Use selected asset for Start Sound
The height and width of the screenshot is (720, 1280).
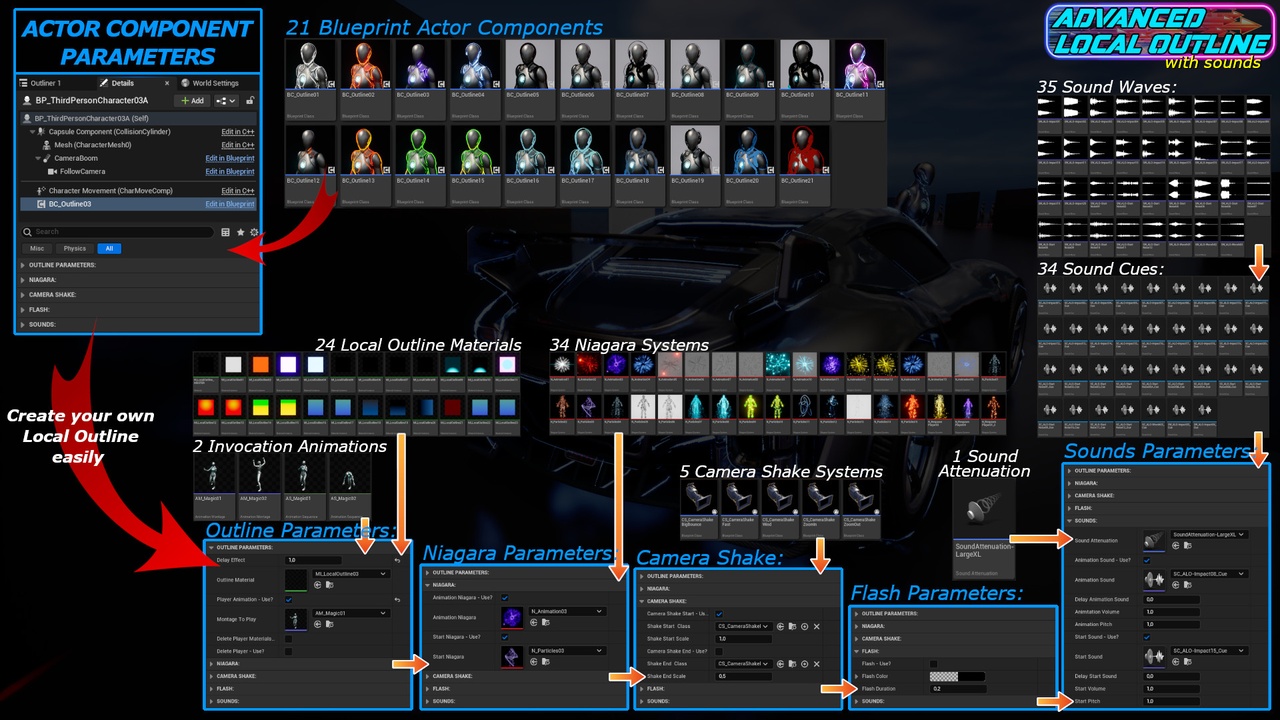(1175, 662)
